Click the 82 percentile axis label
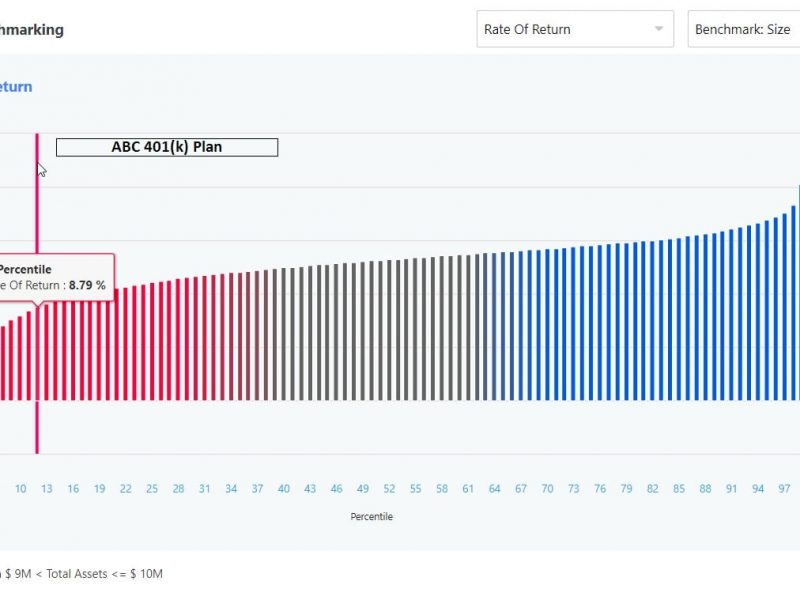Viewport: 800px width, 600px height. pyautogui.click(x=653, y=488)
